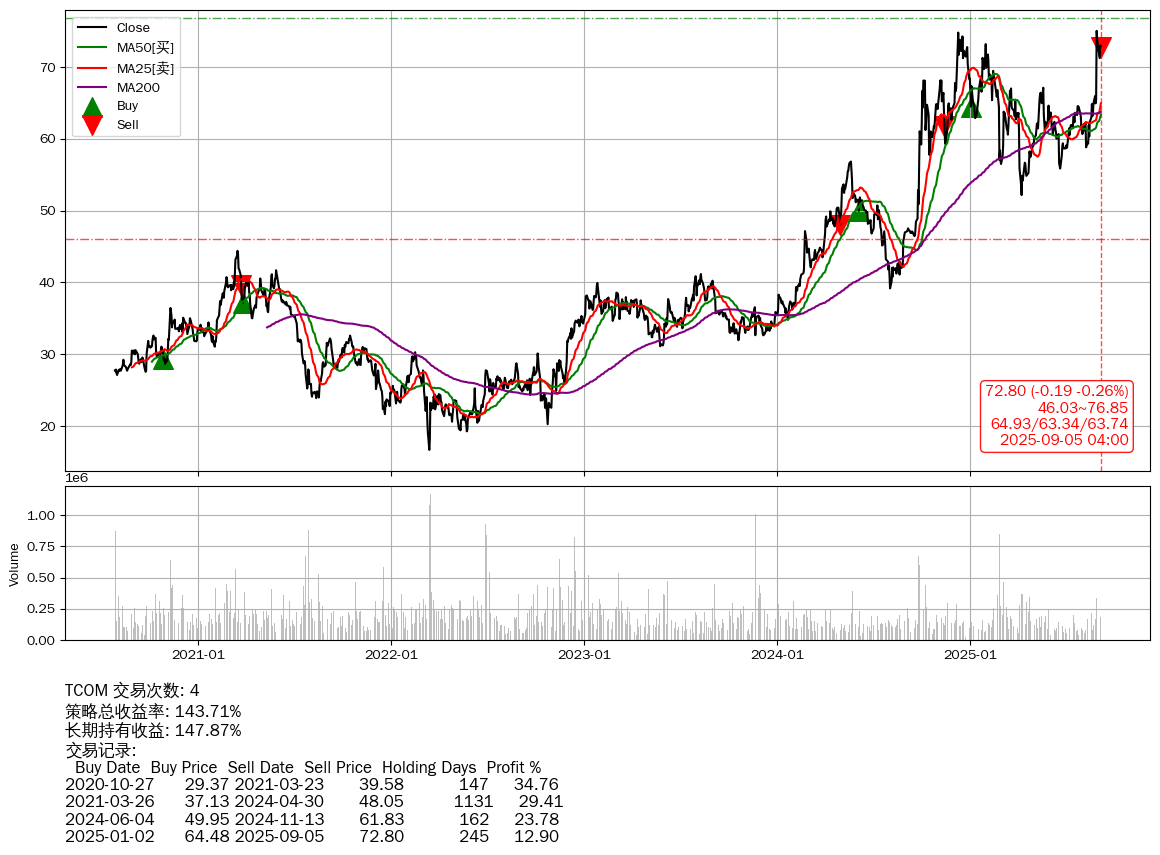This screenshot has width=1160, height=855.
Task: Click the green Buy marker at early 2025
Action: coord(971,107)
